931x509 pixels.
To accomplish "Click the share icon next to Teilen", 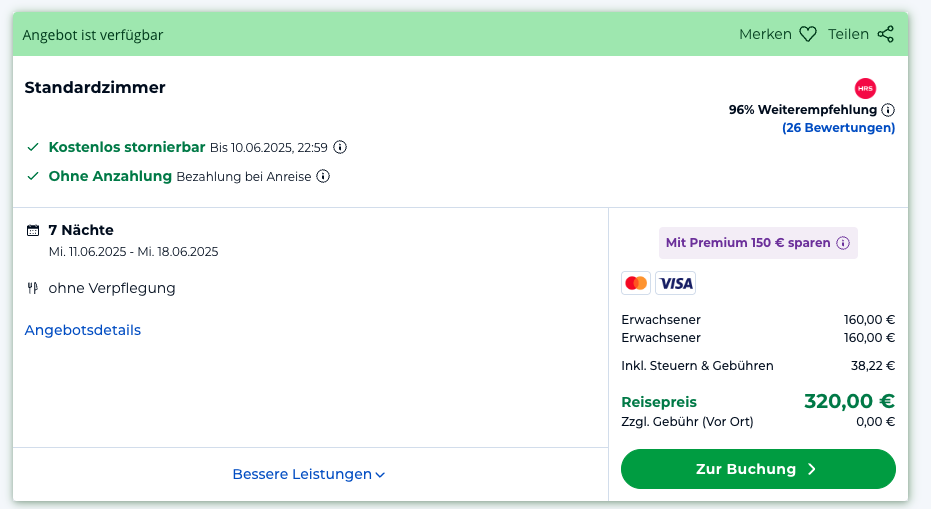I will click(x=885, y=34).
